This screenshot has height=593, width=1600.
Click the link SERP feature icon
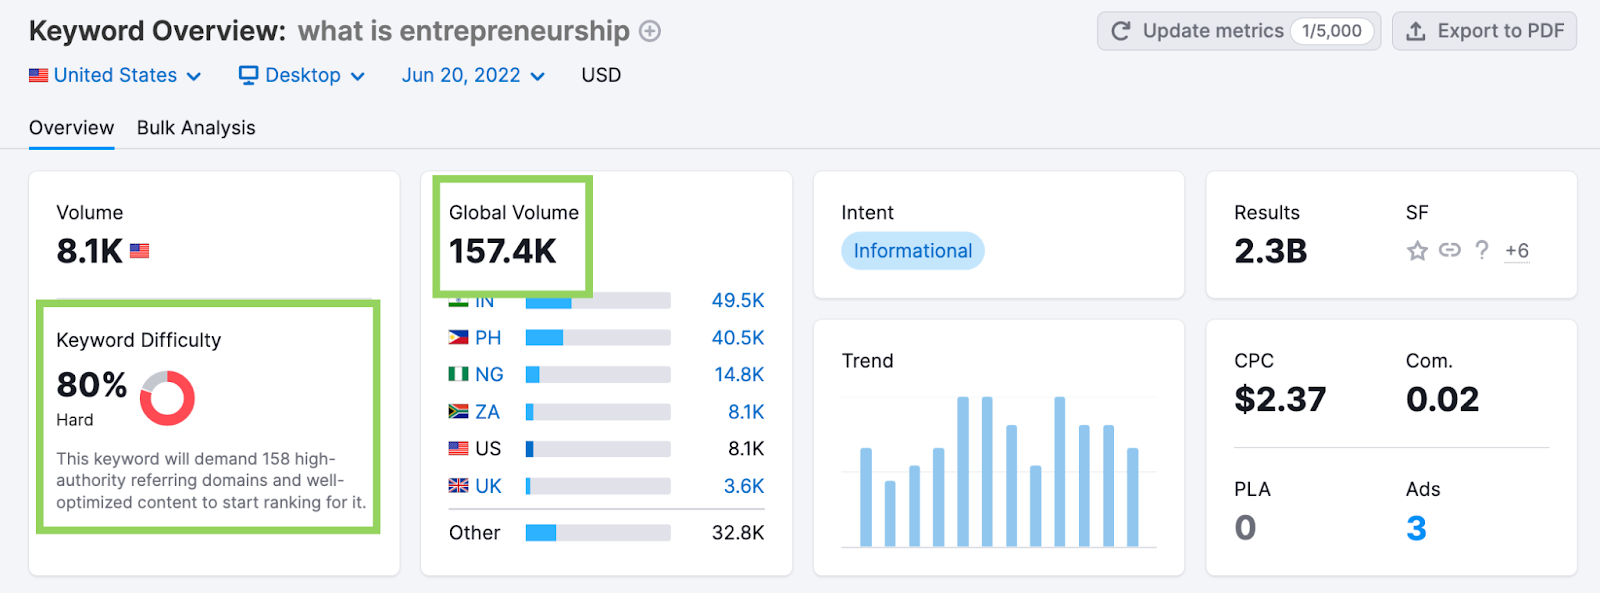coord(1450,250)
